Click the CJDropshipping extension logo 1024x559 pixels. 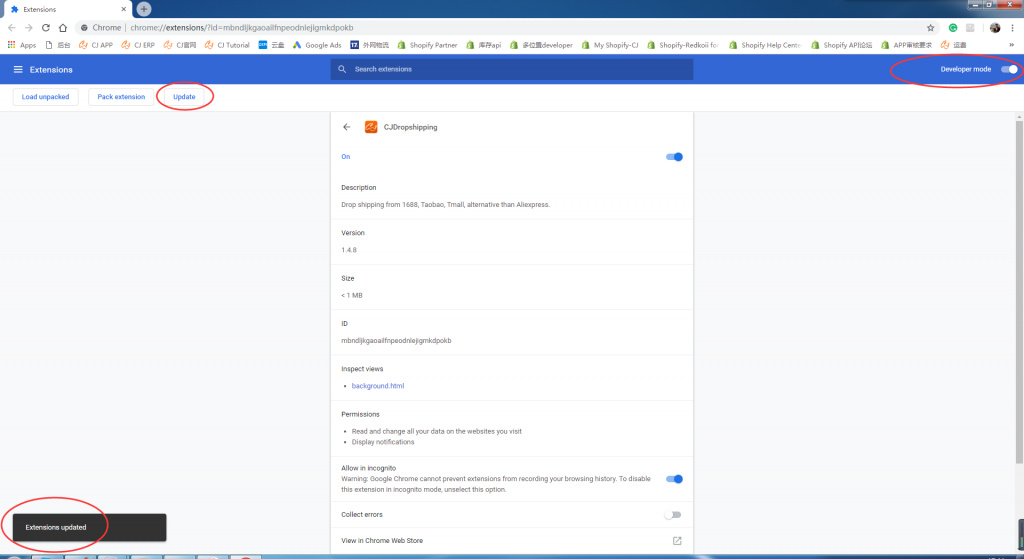pyautogui.click(x=371, y=127)
